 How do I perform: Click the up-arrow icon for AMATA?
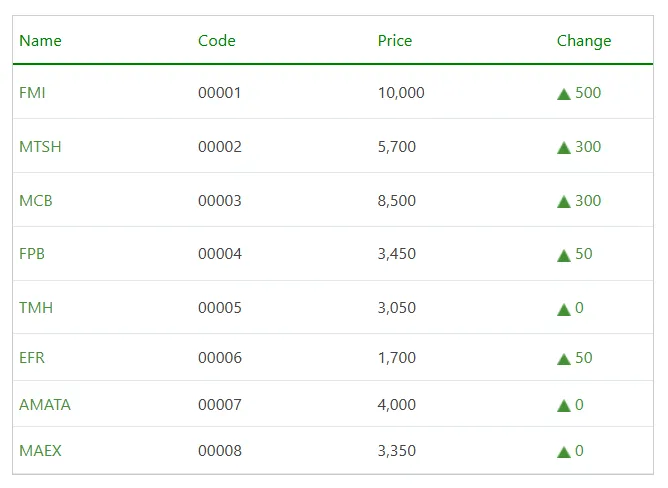(x=564, y=406)
